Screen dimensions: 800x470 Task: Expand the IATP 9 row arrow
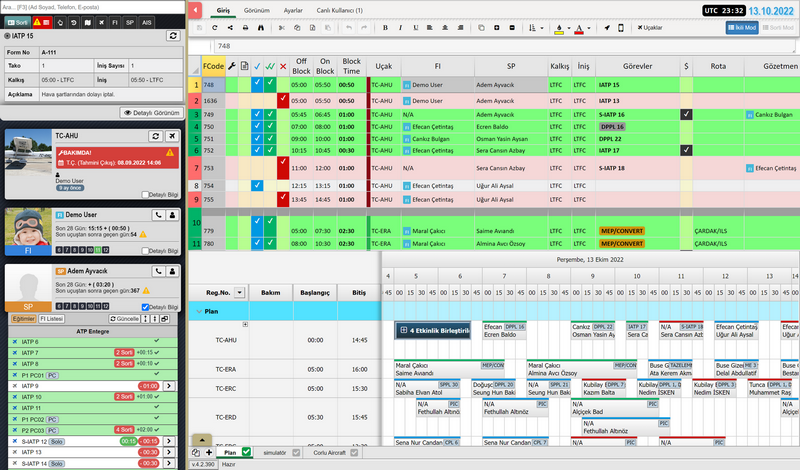(x=171, y=385)
